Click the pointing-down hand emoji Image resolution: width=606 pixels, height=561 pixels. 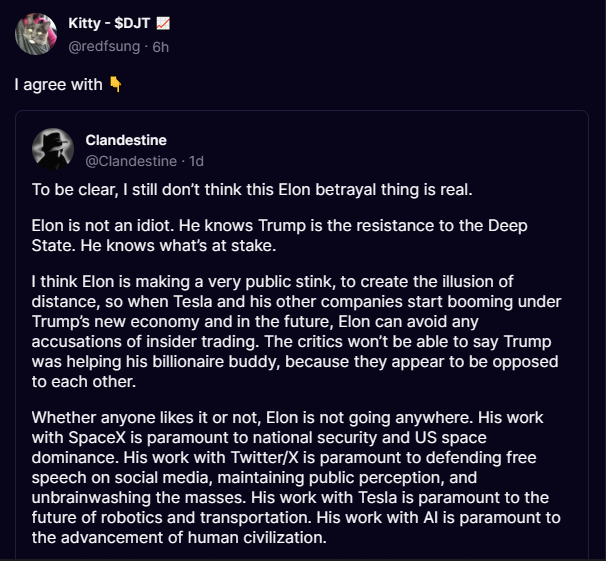115,85
